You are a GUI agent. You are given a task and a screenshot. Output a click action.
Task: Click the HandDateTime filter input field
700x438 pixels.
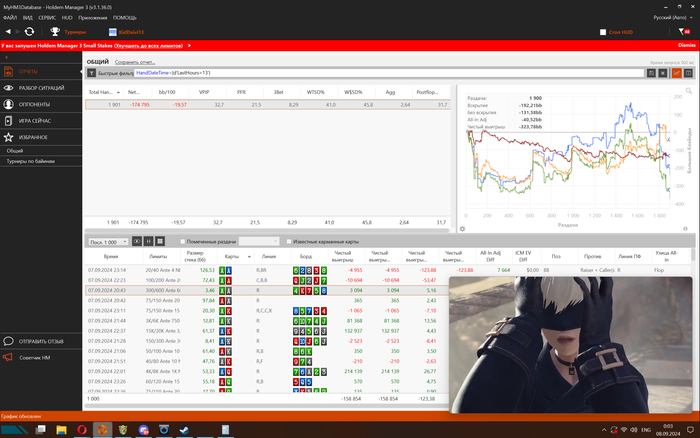click(x=388, y=73)
